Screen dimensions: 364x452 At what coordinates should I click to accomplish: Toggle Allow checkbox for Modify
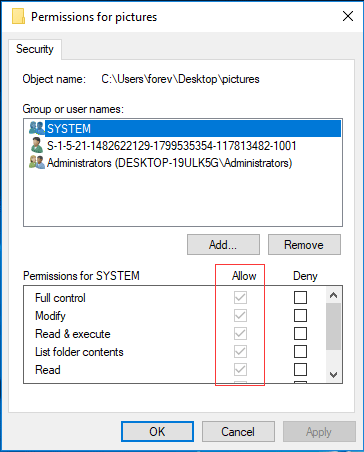[x=240, y=315]
